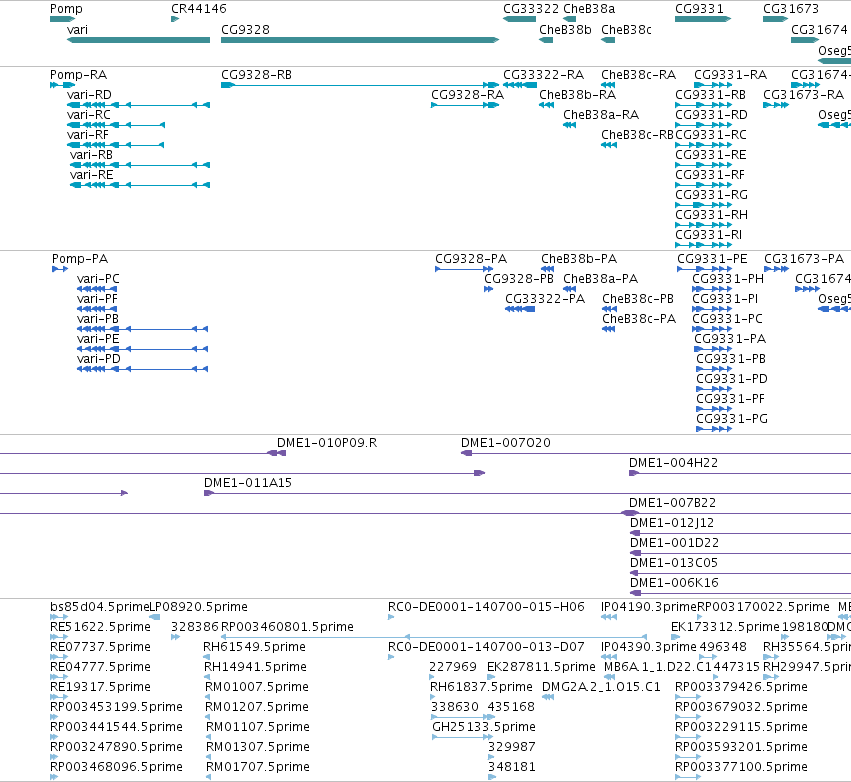Viewport: 851px width, 782px height.
Task: Click the CheB38b-PA protein label
Action: tap(579, 259)
